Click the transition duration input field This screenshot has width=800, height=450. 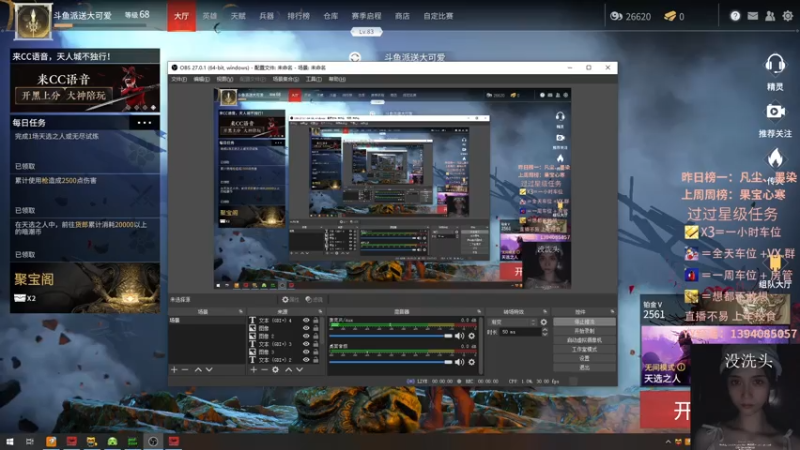point(519,332)
